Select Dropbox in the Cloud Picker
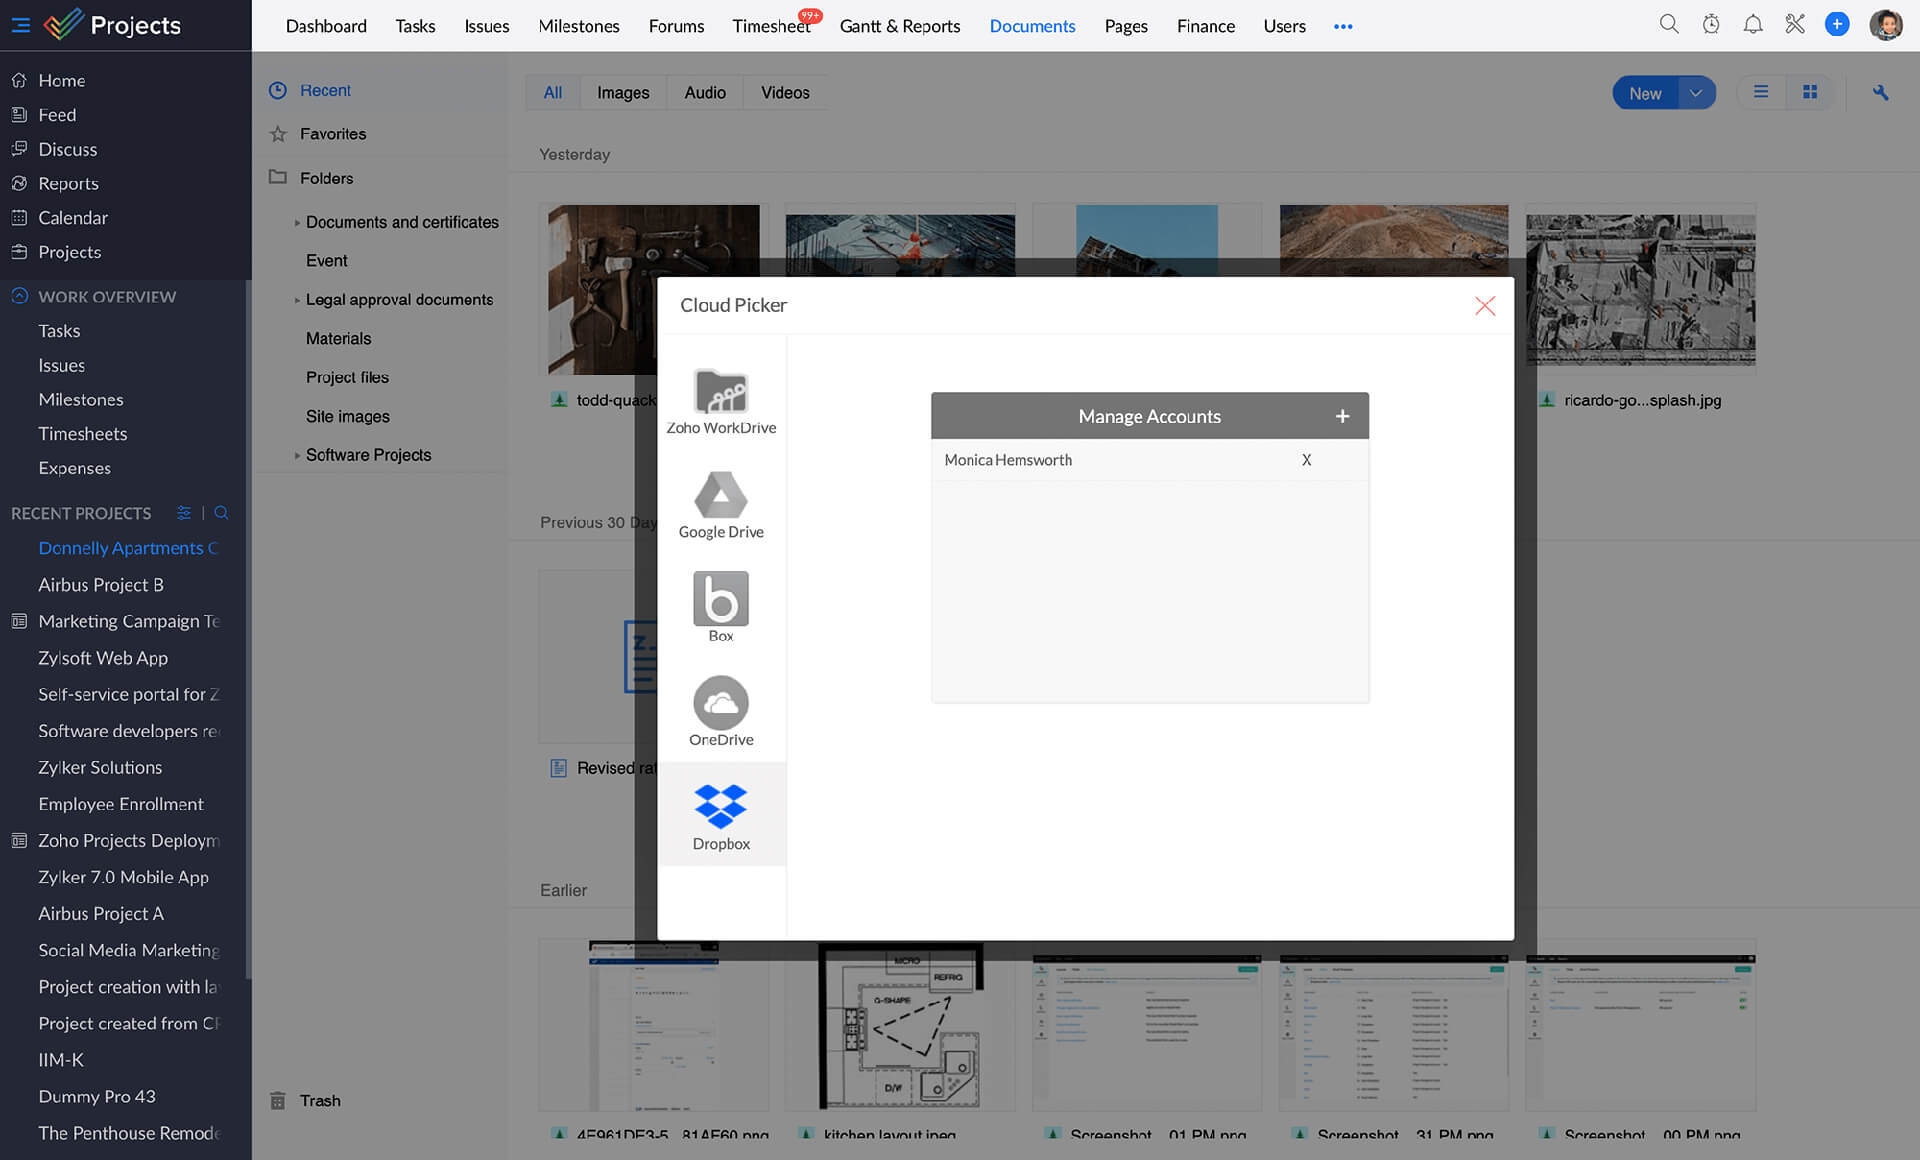 720,813
